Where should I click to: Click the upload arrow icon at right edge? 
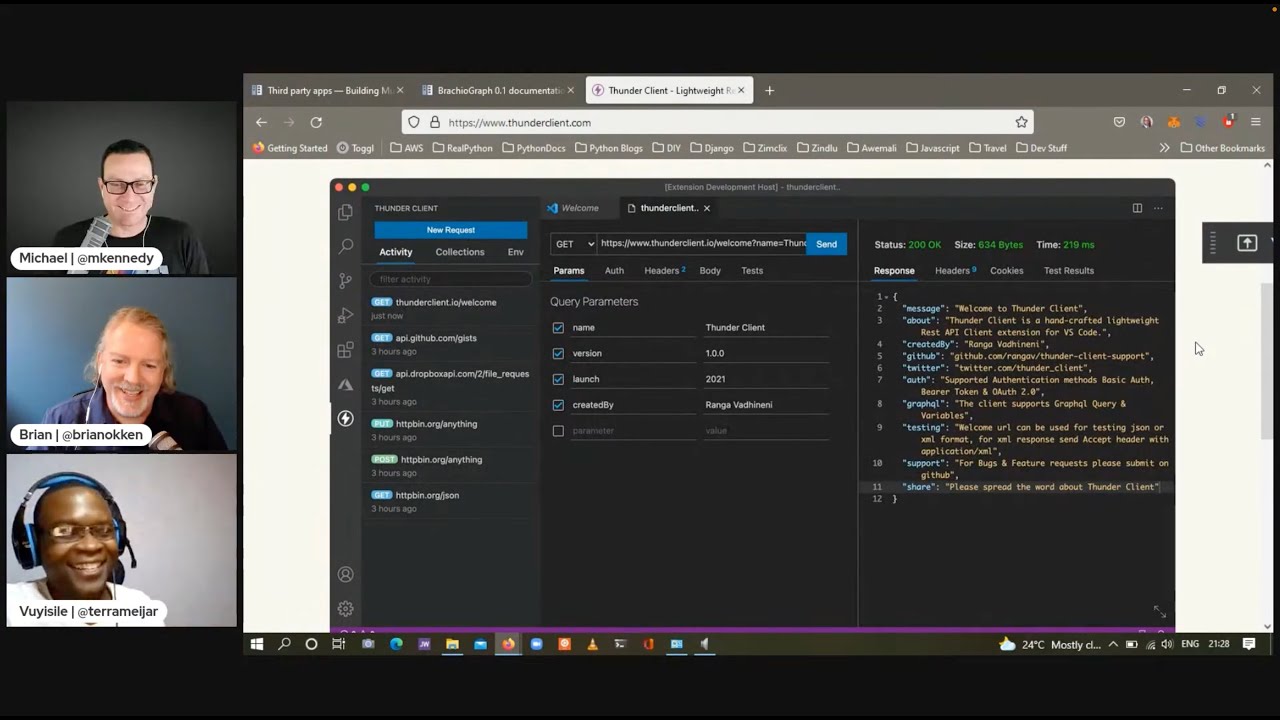tap(1247, 243)
